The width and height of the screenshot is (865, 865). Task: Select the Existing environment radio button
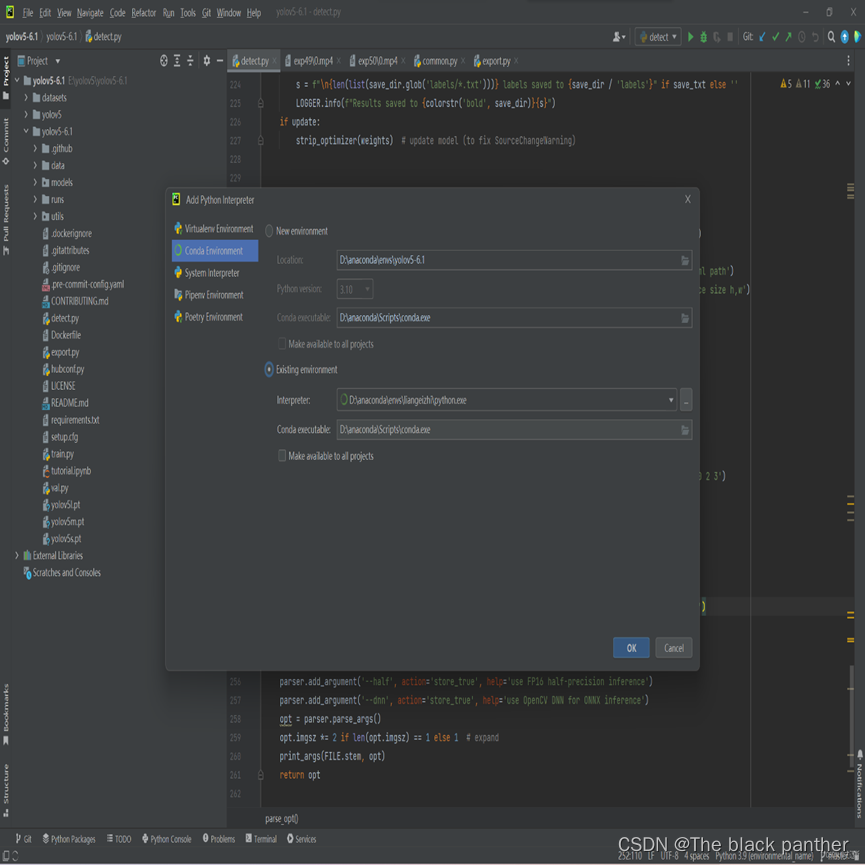click(270, 370)
